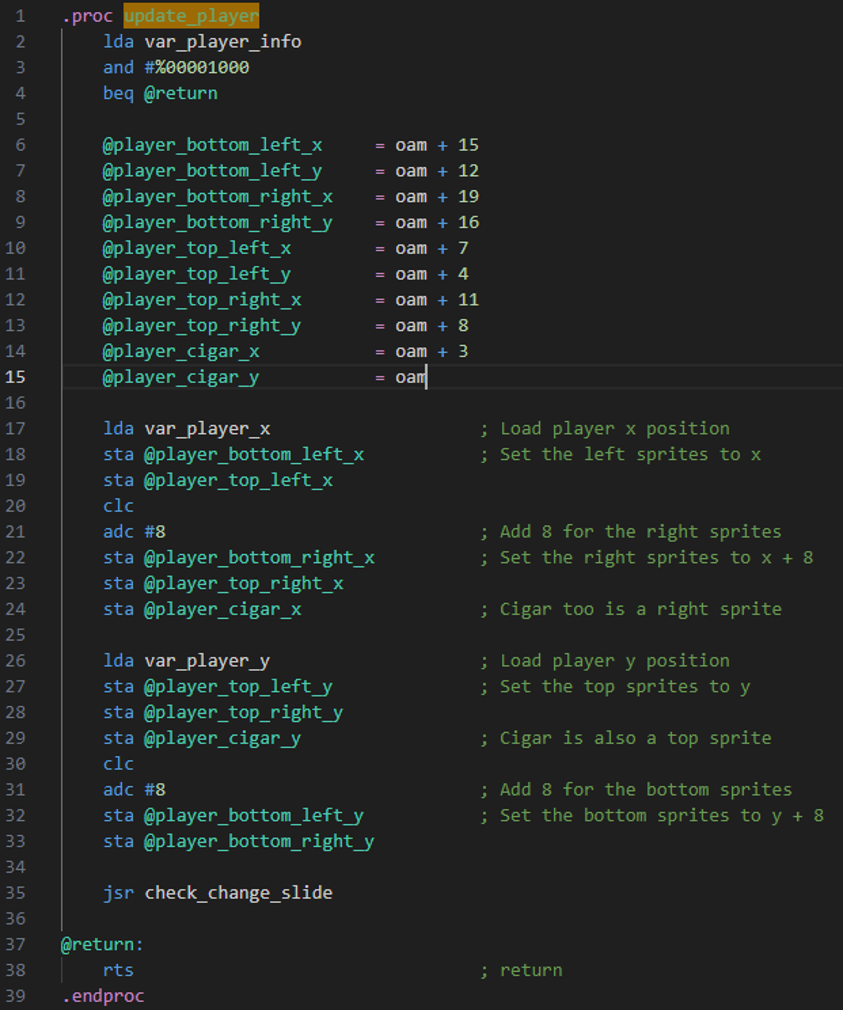843x1010 pixels.
Task: Click the number 19 in bottom_right_x definition
Action: coord(468,197)
